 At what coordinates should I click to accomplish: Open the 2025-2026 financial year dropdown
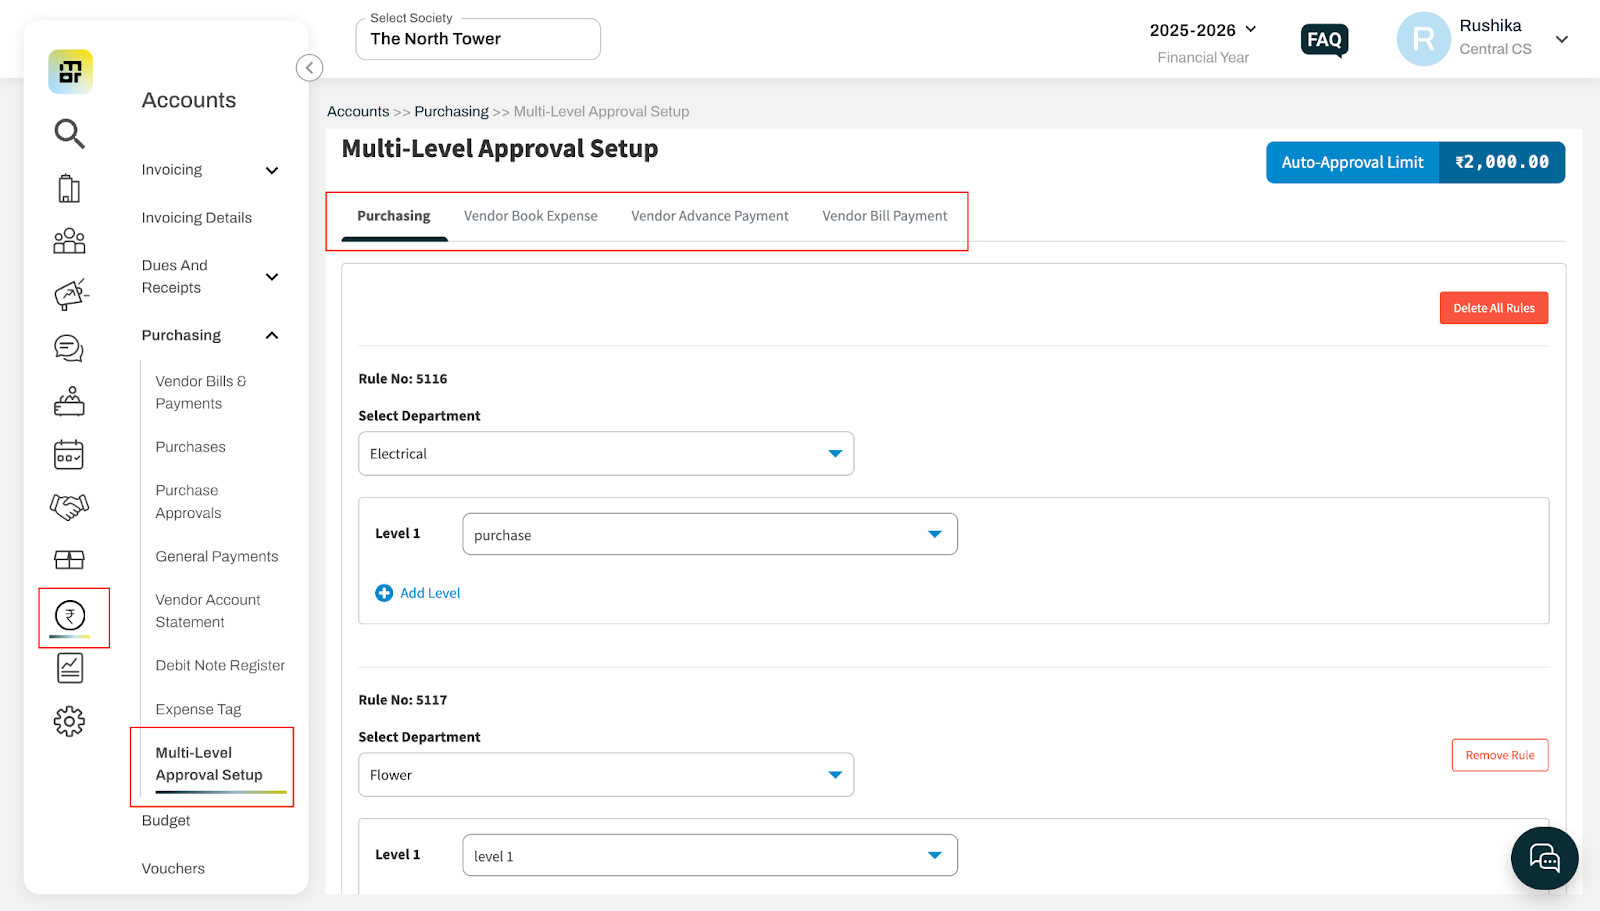coord(1203,30)
